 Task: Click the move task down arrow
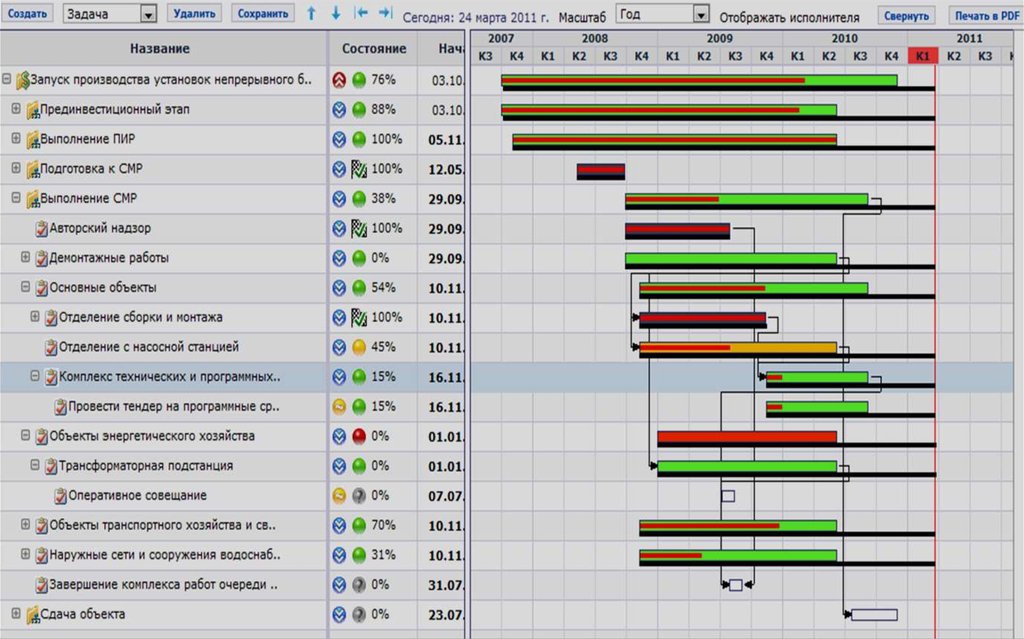[x=335, y=14]
